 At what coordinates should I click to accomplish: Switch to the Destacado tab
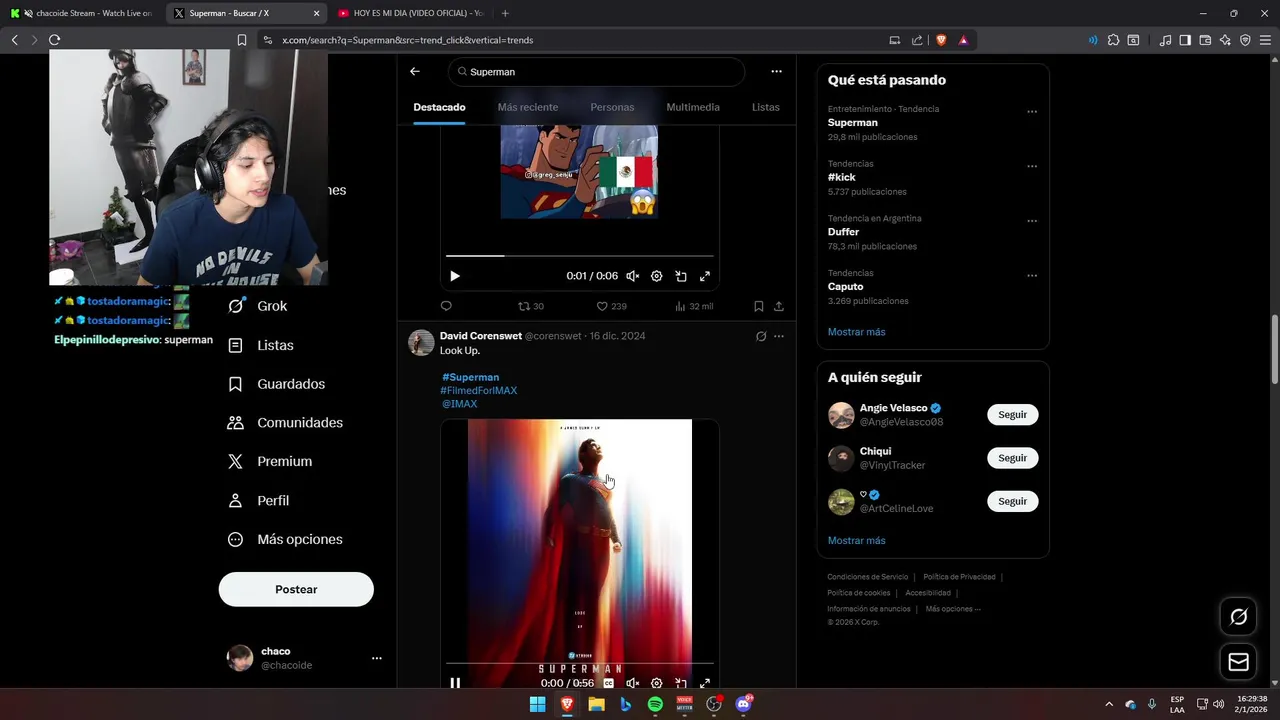coord(439,107)
